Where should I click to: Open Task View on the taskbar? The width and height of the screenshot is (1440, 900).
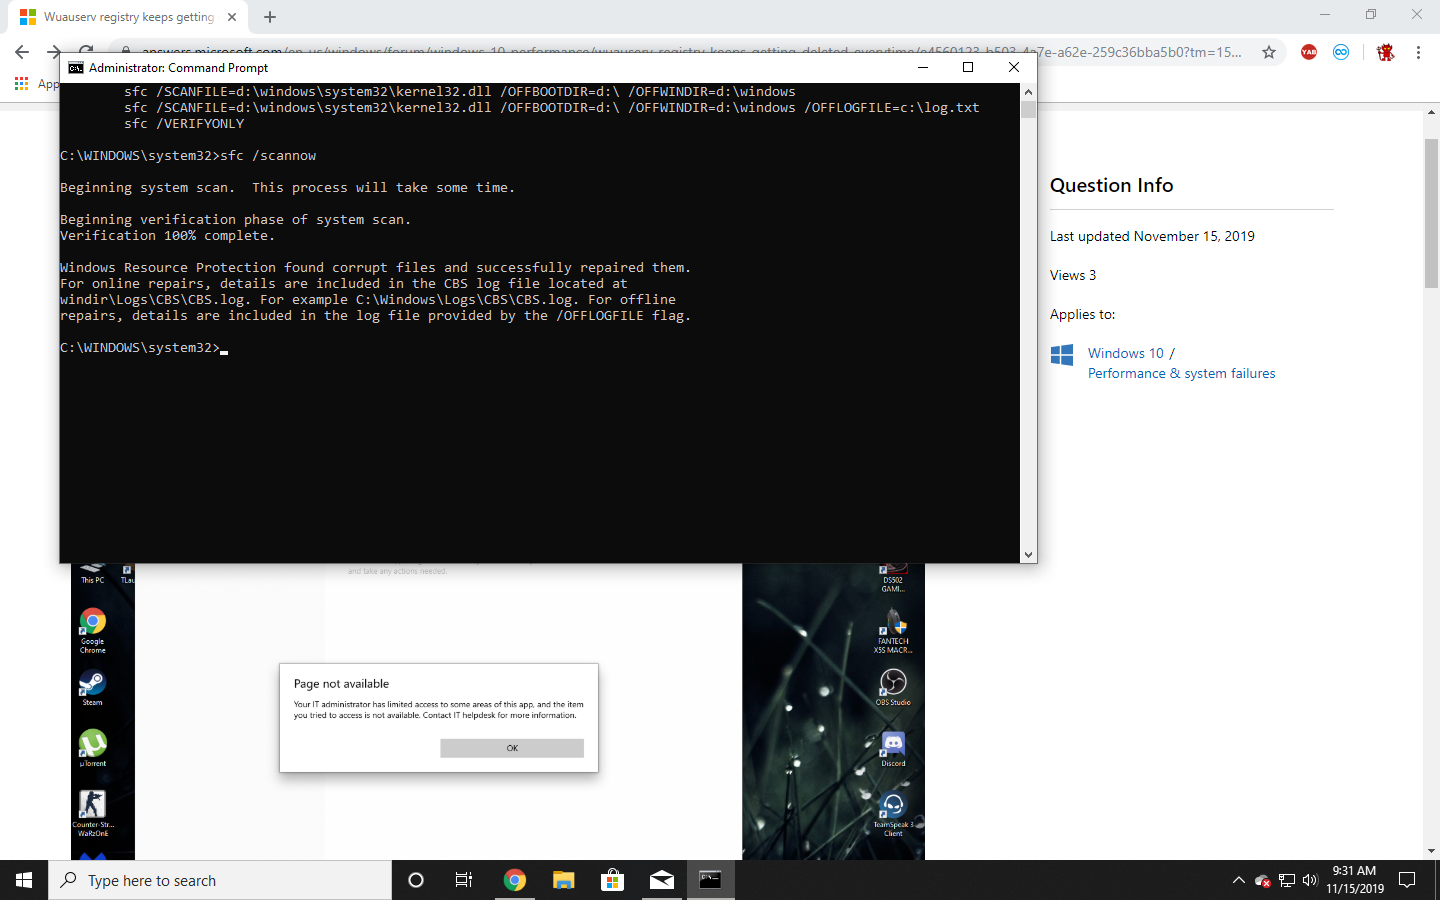(x=464, y=880)
